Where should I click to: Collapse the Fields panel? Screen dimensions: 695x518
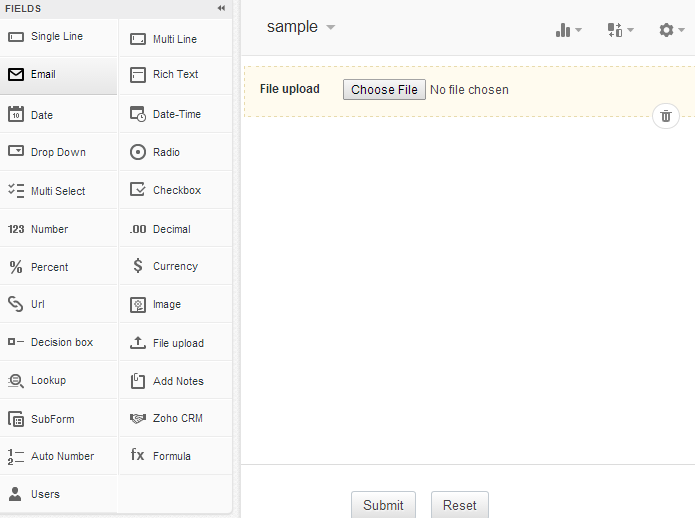221,8
